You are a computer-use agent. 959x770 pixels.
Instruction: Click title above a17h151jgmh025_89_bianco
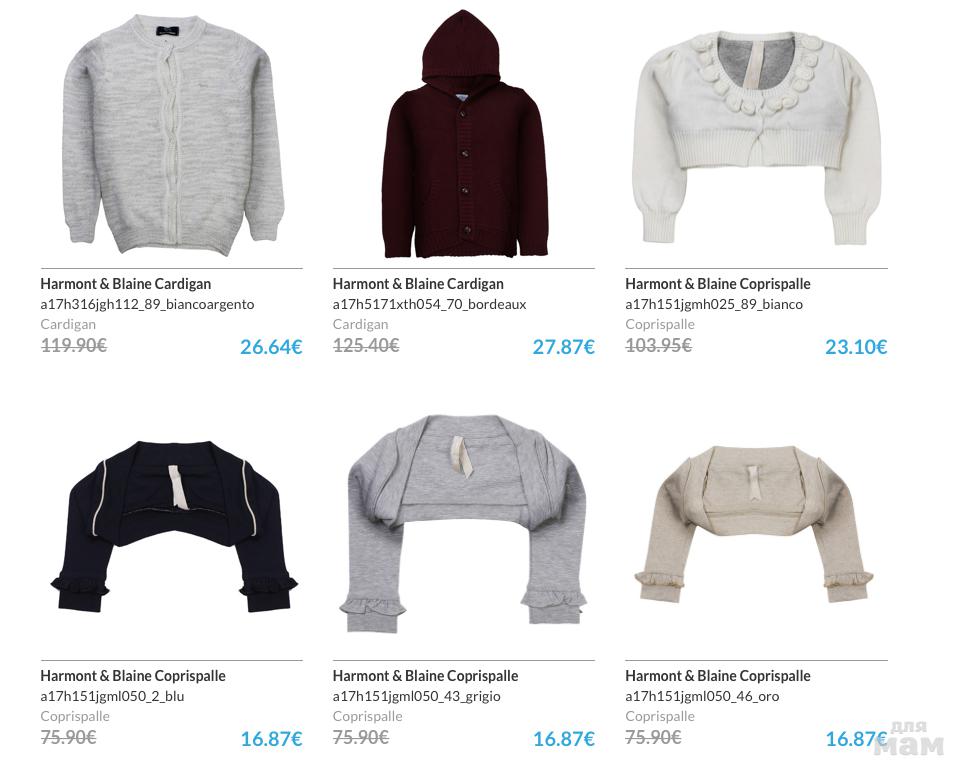717,284
